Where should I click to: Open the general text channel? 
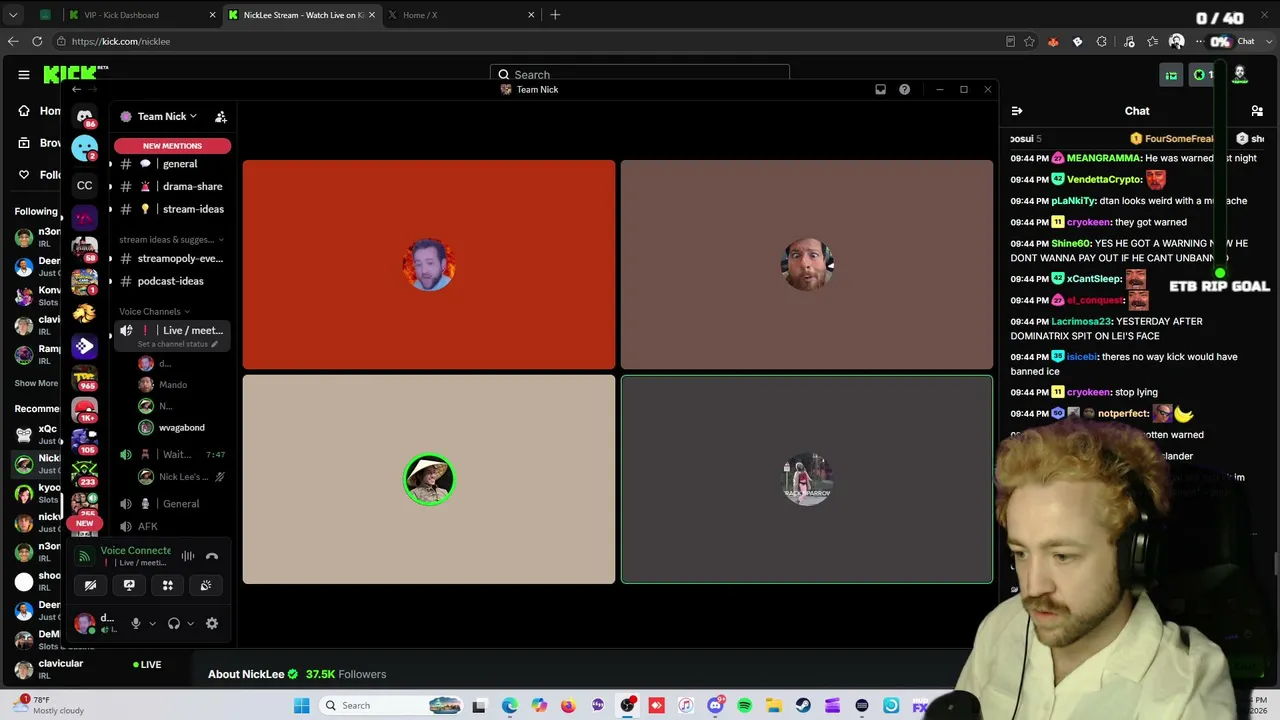click(x=173, y=164)
